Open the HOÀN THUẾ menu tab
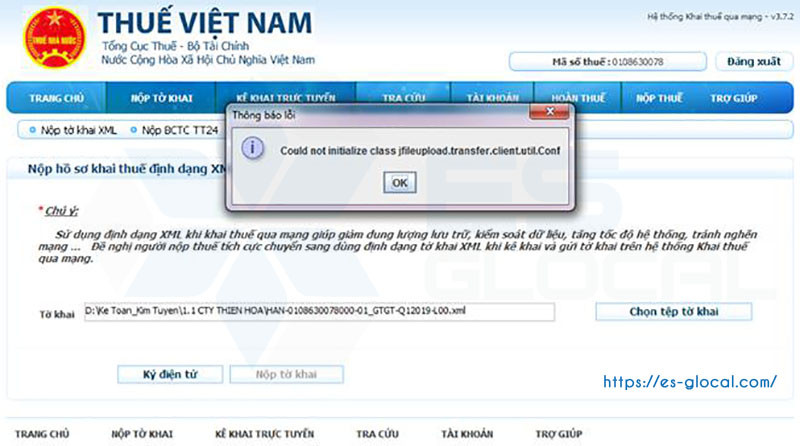 (x=578, y=98)
